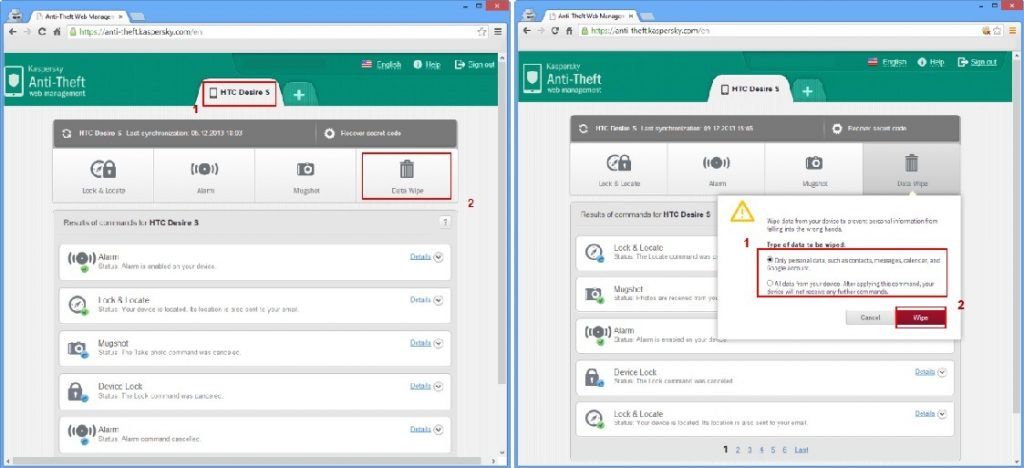The height and width of the screenshot is (468, 1024).
Task: Open Chrome menu icon in left window
Action: (x=498, y=31)
